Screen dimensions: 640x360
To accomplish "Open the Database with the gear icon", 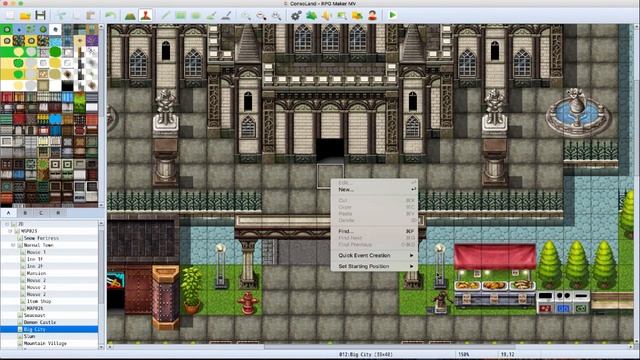I will (296, 16).
